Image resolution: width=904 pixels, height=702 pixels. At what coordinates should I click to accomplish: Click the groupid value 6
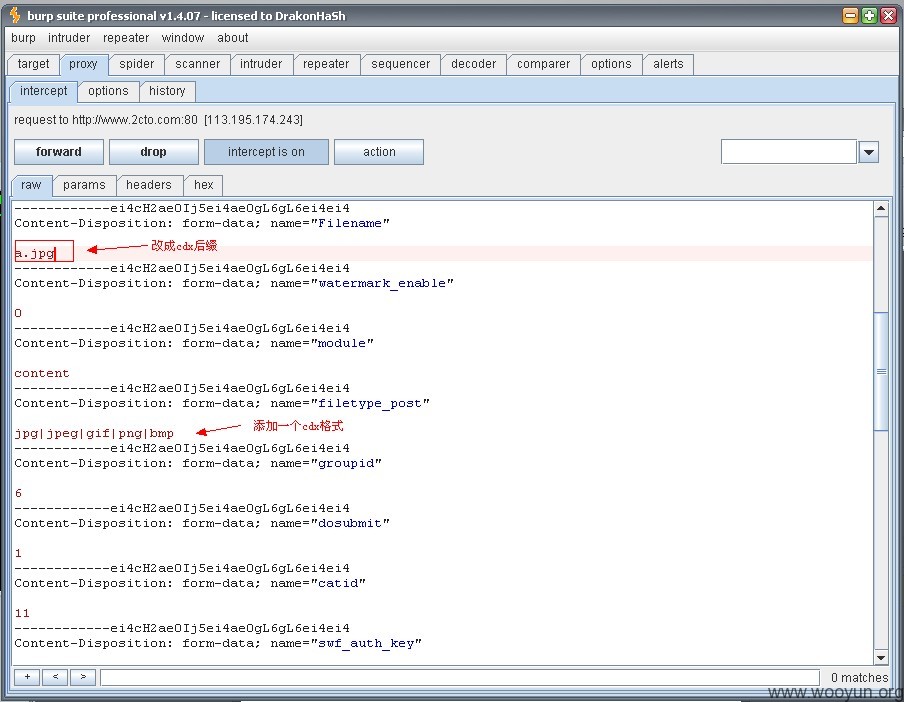click(18, 493)
